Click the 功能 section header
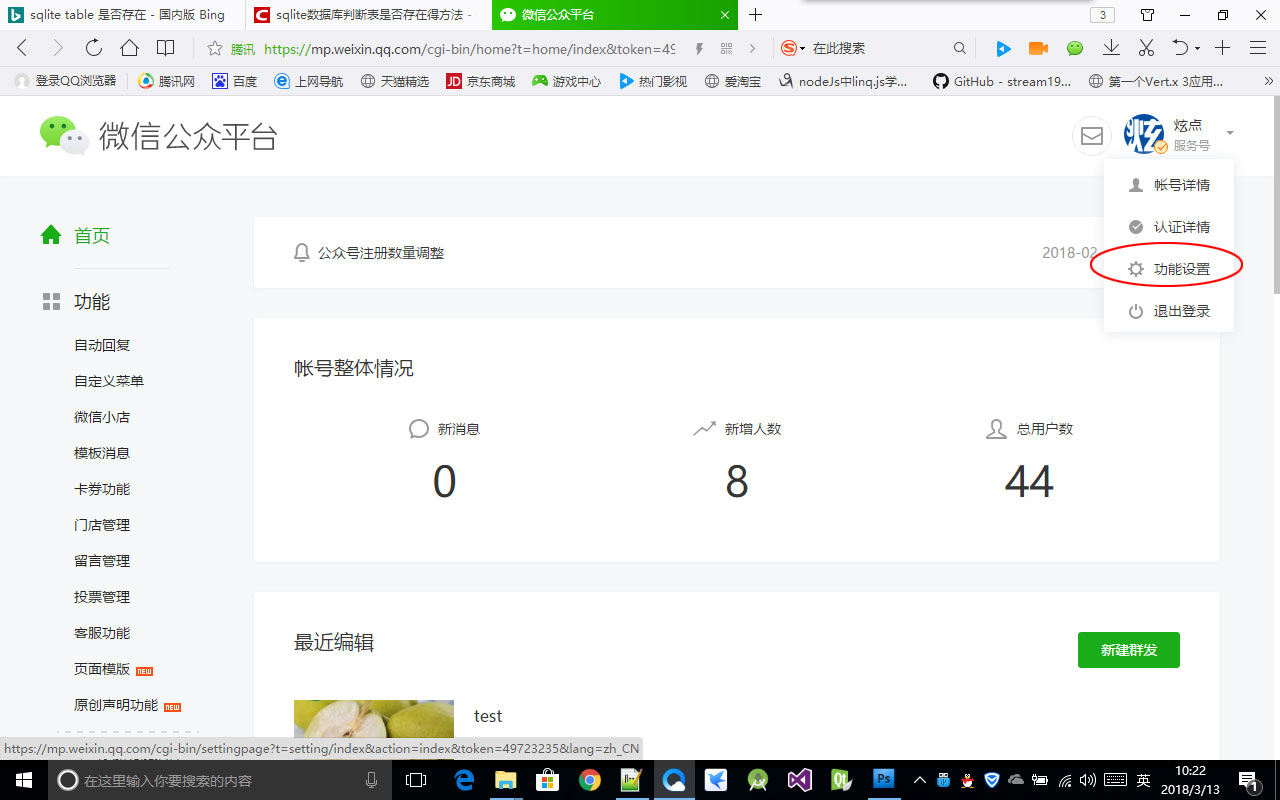Viewport: 1280px width, 800px height. tap(75, 302)
